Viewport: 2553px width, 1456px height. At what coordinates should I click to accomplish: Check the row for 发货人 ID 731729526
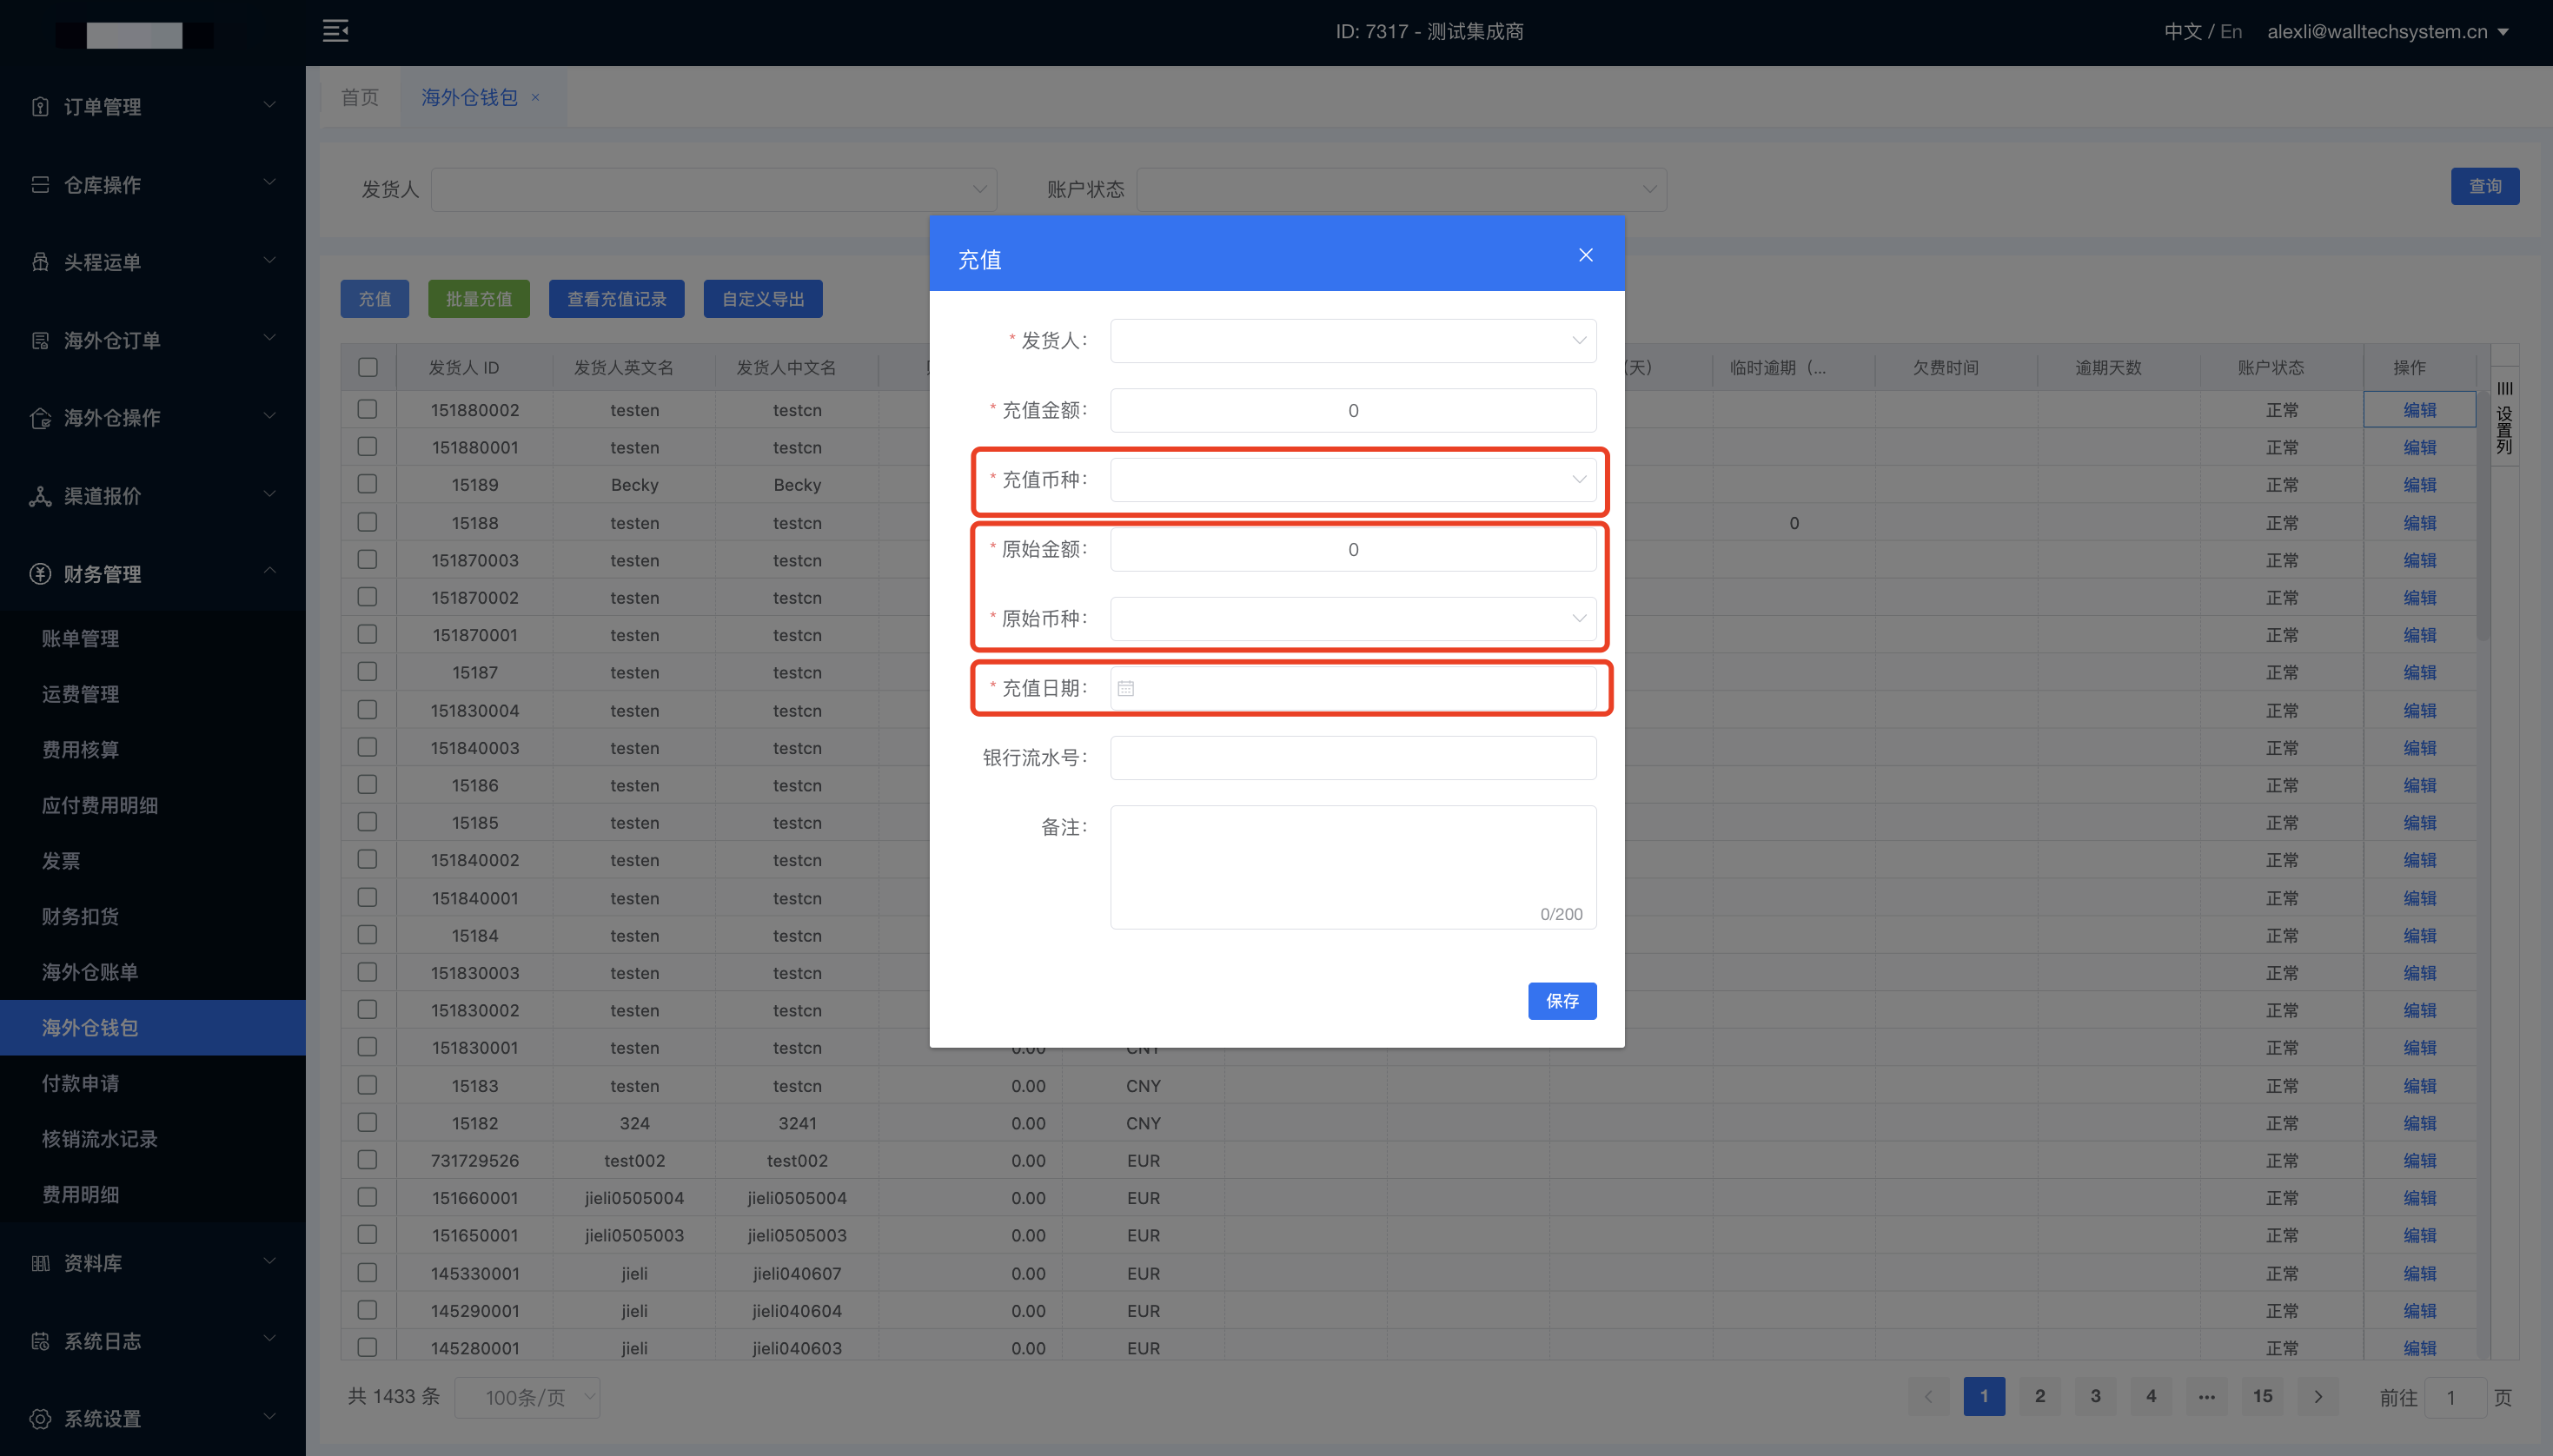click(368, 1160)
